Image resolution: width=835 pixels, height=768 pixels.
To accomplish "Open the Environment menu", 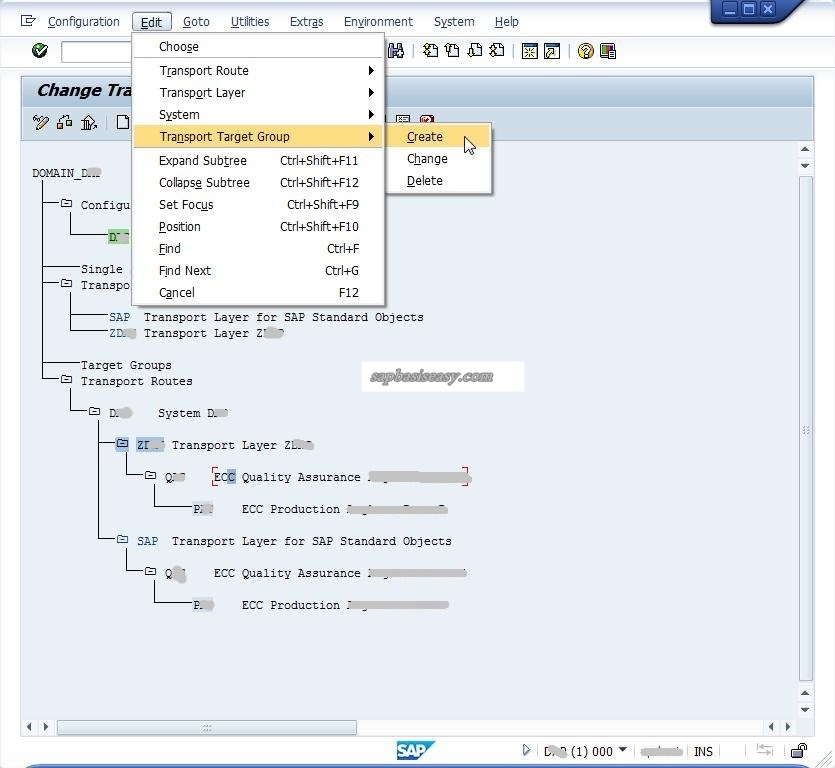I will [378, 22].
